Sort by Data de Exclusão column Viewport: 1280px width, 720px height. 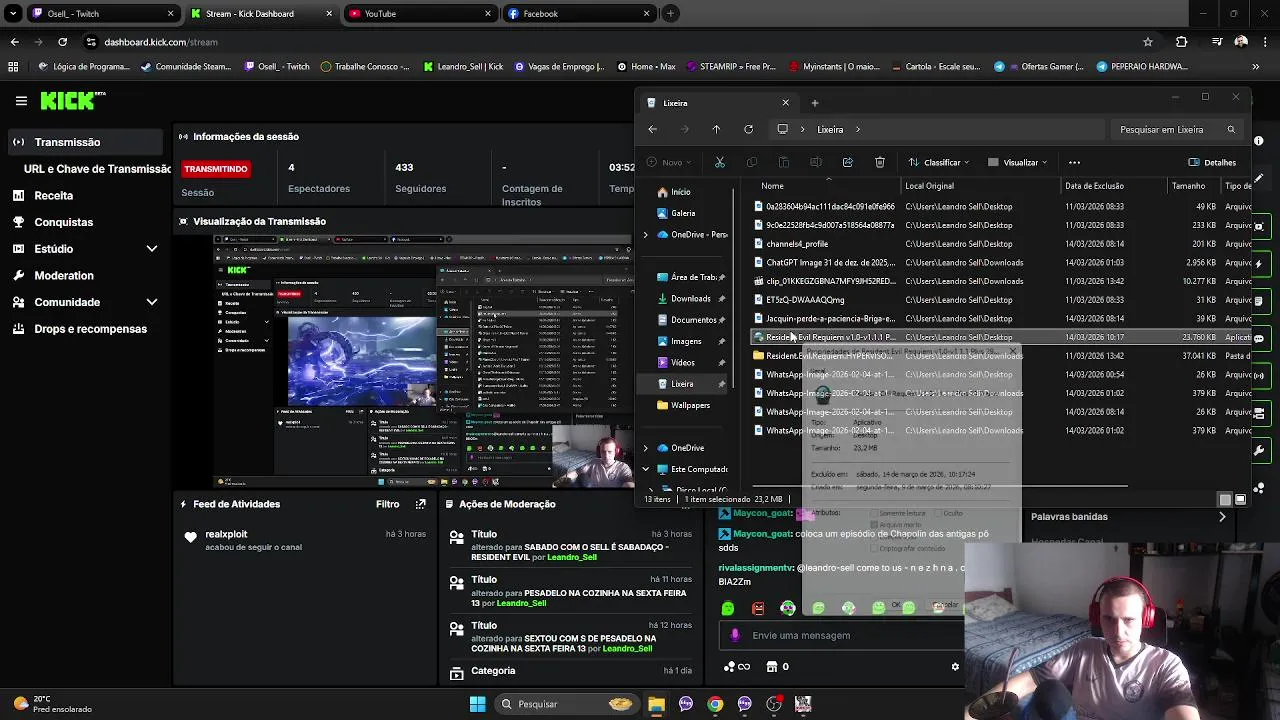coord(1094,186)
